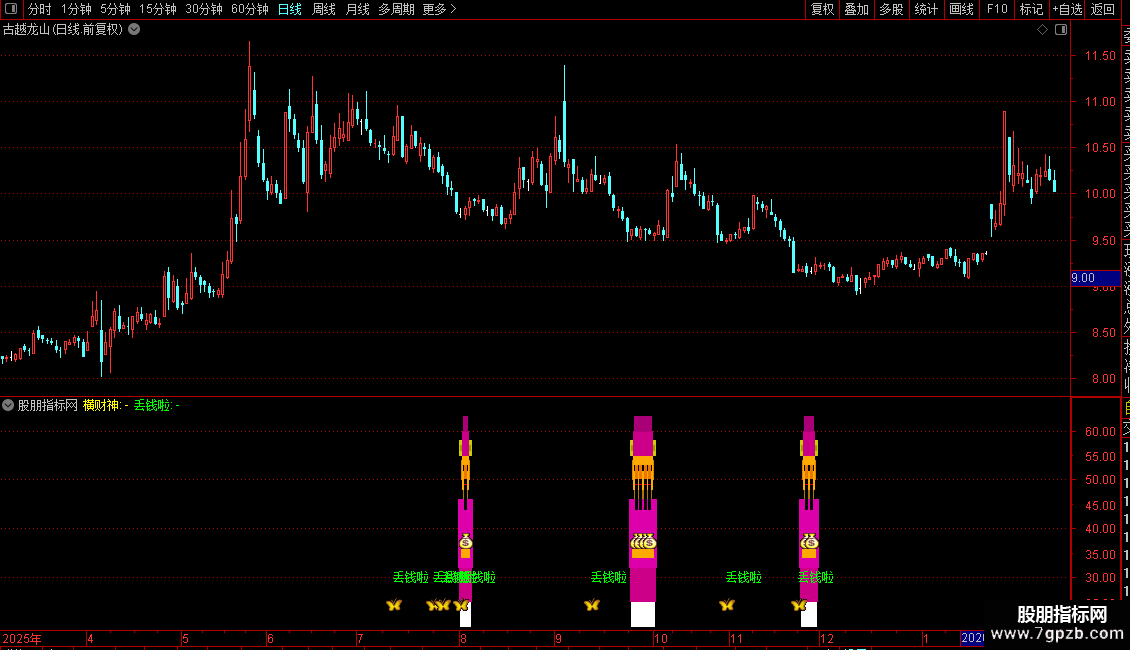The image size is (1130, 650).
Task: Click the money bag icon in August signal
Action: 466,542
